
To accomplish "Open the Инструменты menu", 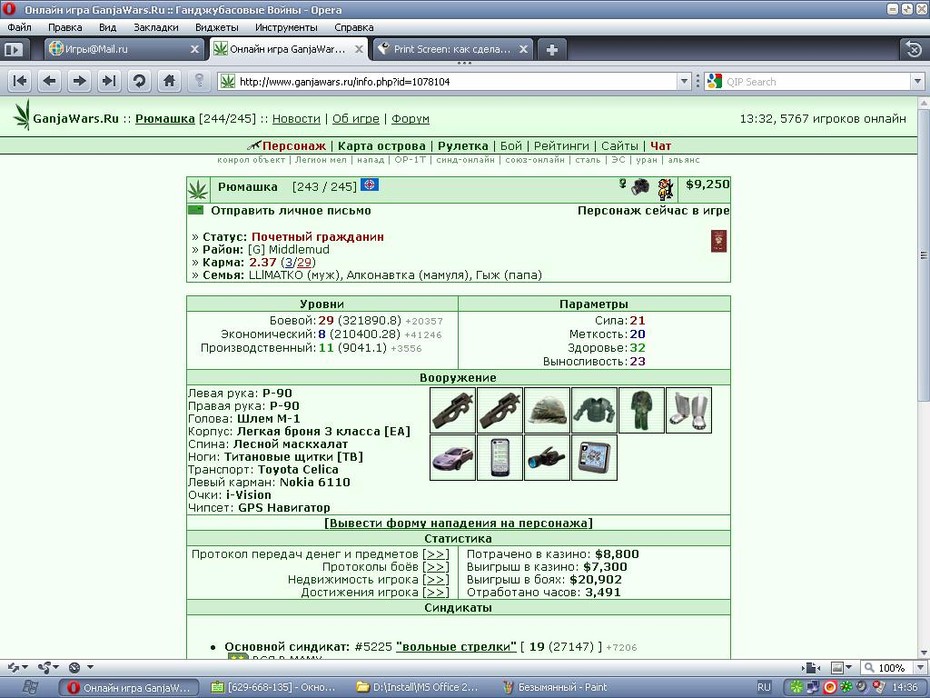I will tap(286, 27).
